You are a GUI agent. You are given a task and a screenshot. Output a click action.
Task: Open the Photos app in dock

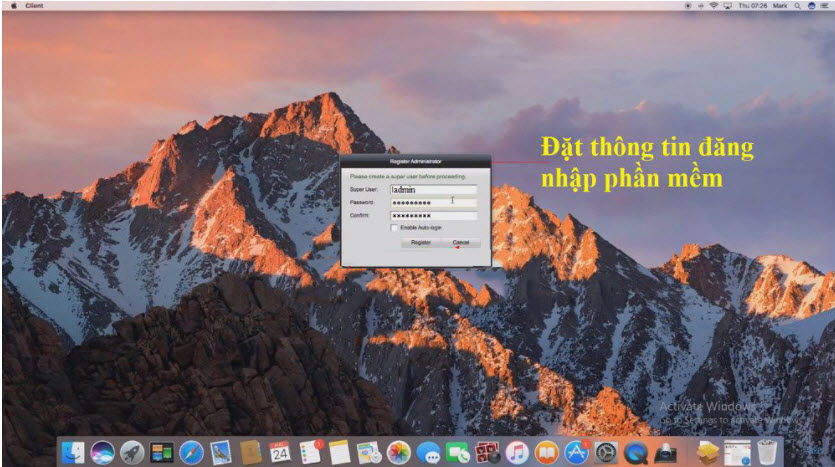(399, 453)
